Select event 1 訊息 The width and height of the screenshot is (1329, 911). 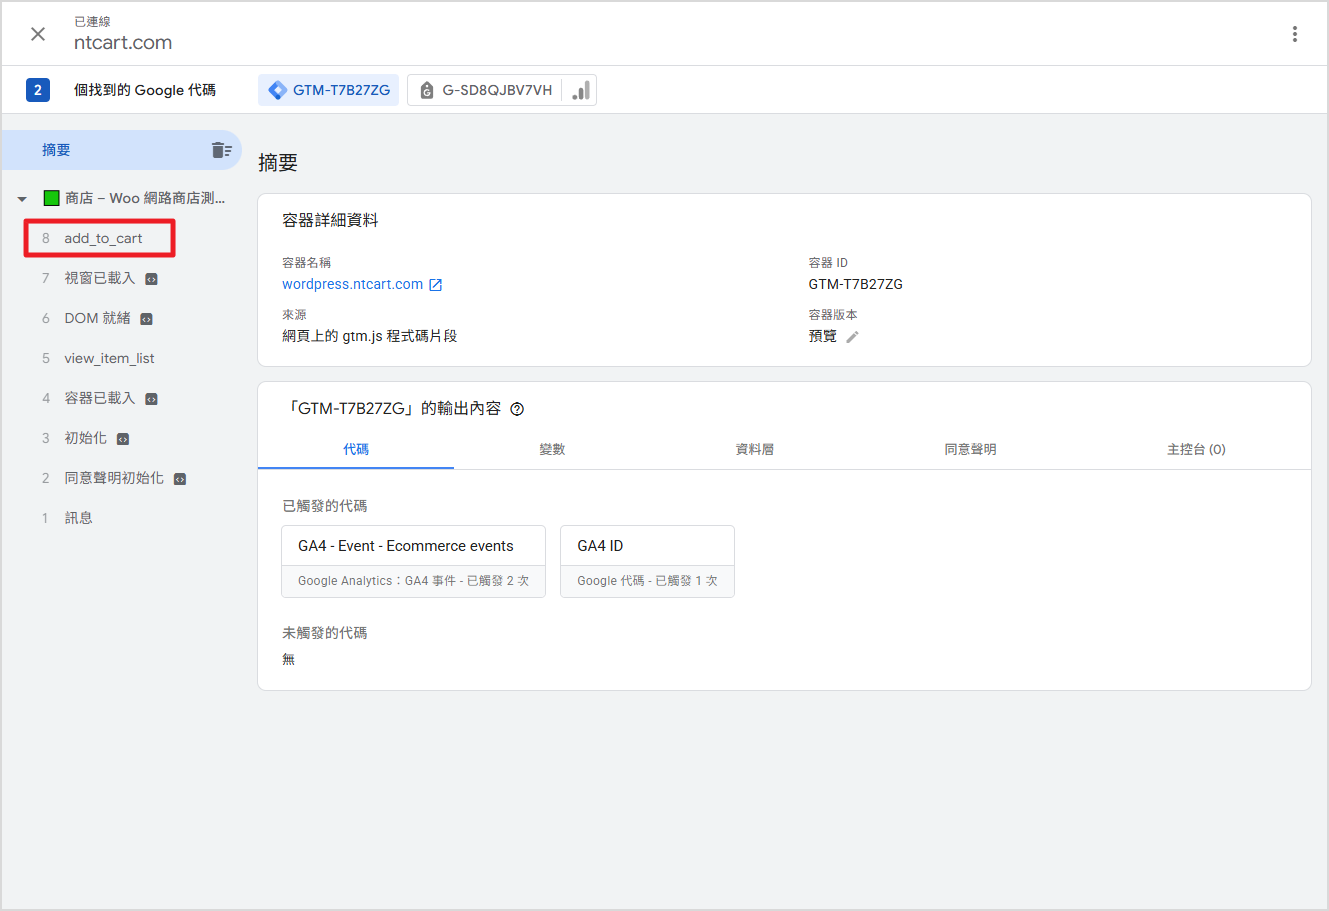click(78, 518)
